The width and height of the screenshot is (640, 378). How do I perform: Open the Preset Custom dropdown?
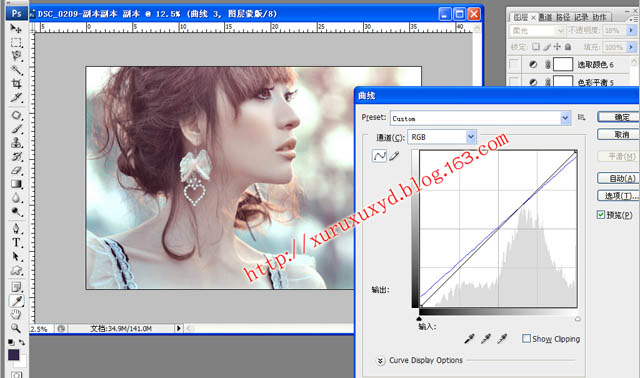[565, 118]
